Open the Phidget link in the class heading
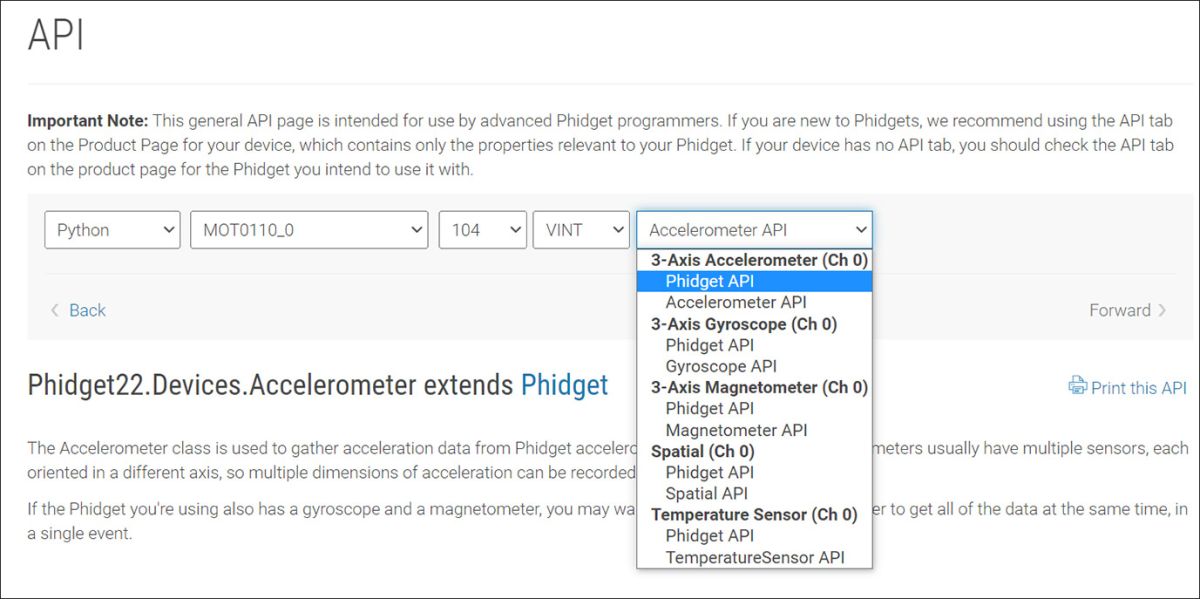Image resolution: width=1200 pixels, height=599 pixels. pos(564,385)
